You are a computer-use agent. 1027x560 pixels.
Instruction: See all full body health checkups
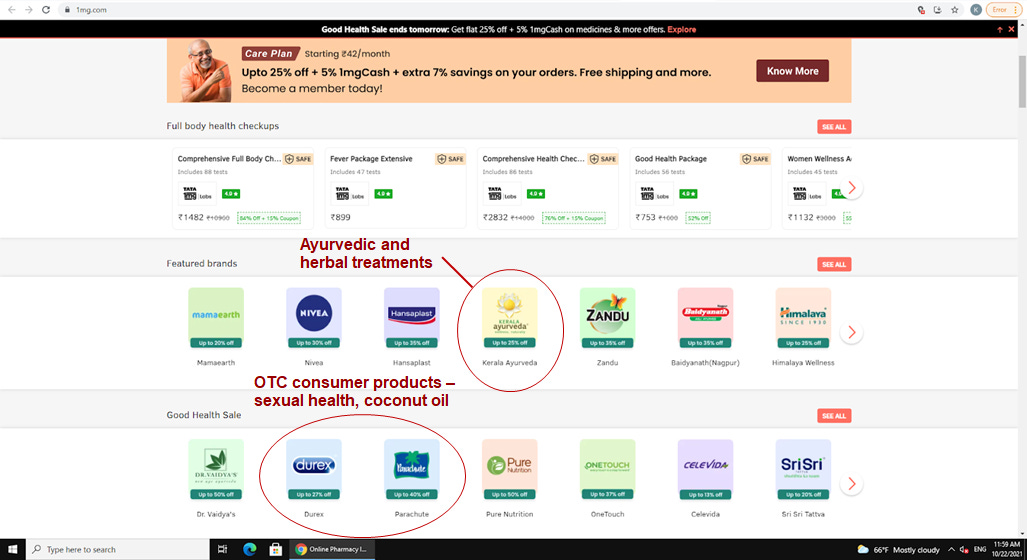tap(834, 126)
